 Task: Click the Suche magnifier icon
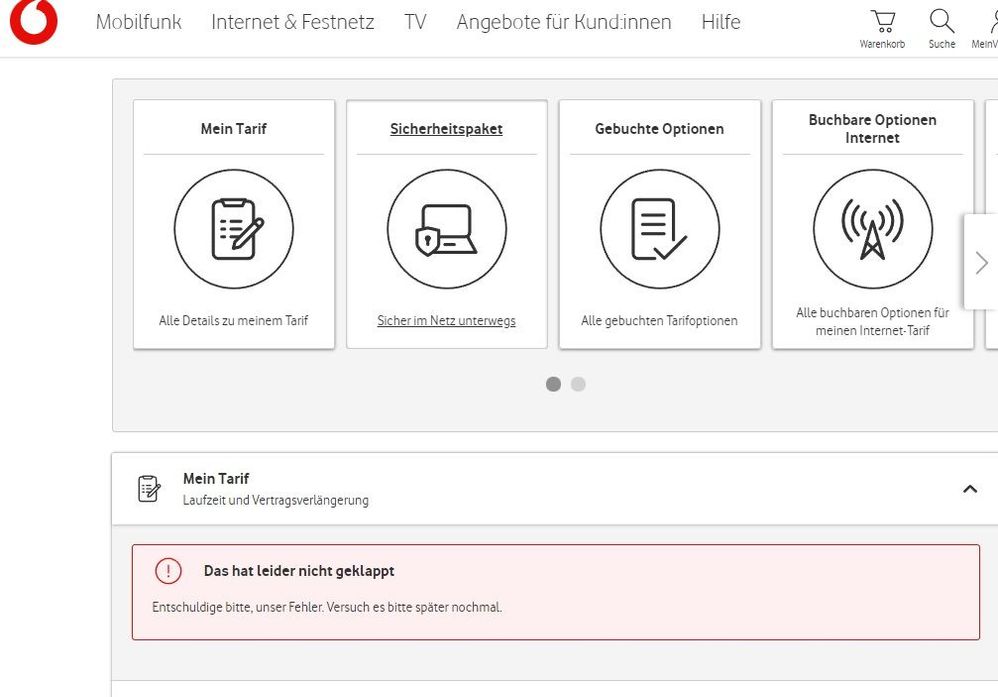pyautogui.click(x=941, y=22)
